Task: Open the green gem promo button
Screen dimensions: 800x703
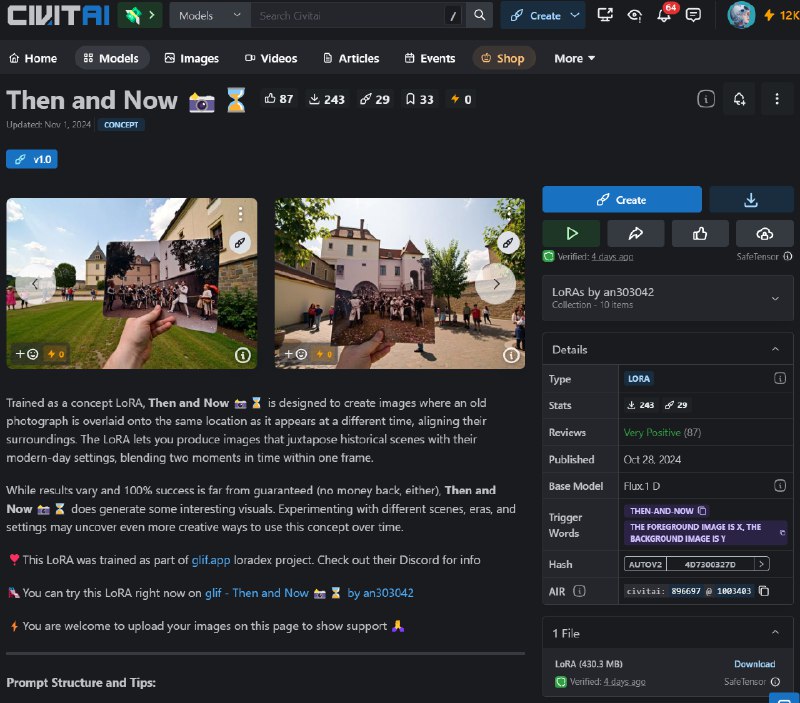Action: pyautogui.click(x=140, y=15)
